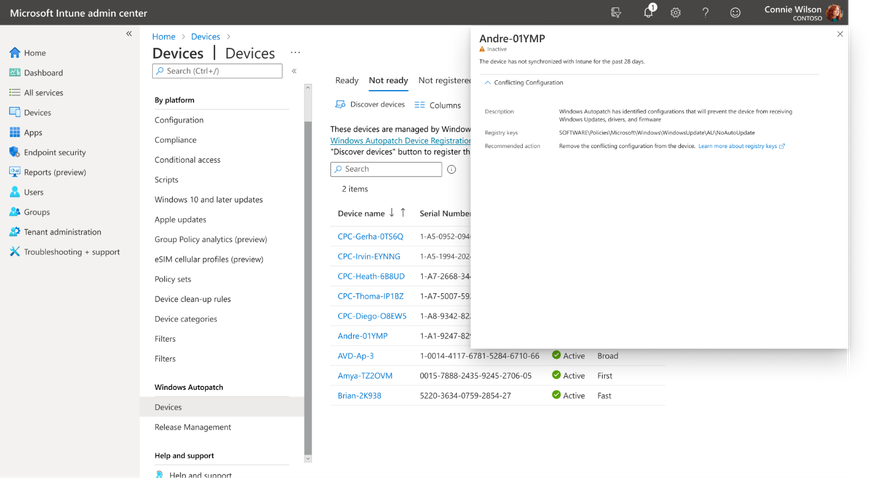
Task: Open the Columns chooser
Action: point(438,105)
